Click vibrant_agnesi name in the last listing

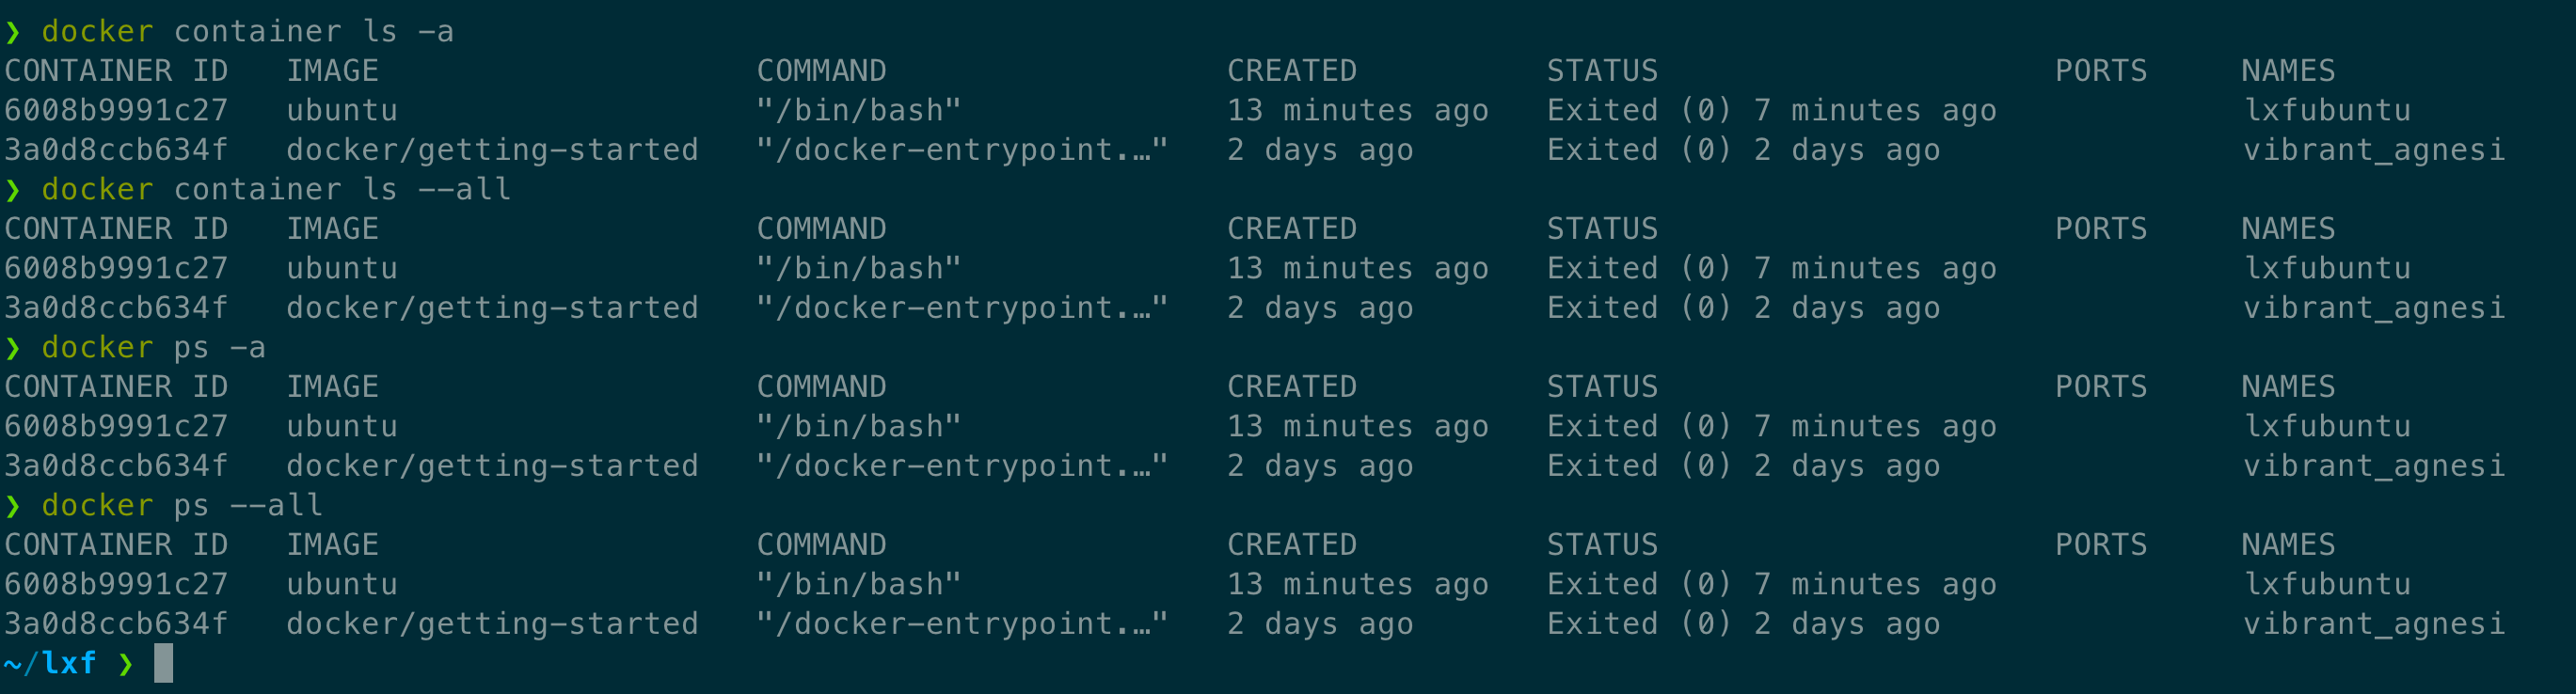pyautogui.click(x=2374, y=624)
